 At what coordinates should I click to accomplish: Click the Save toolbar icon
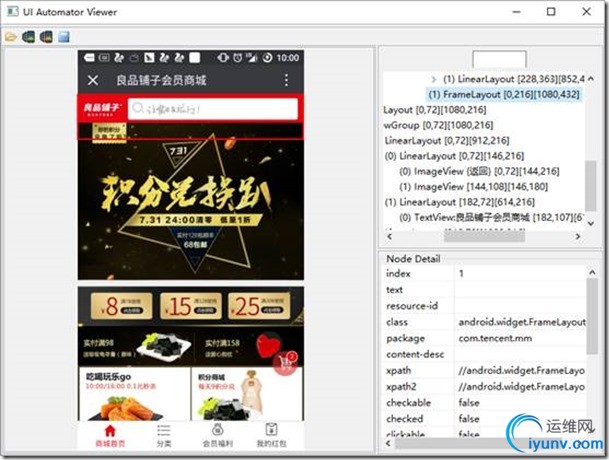pos(64,37)
